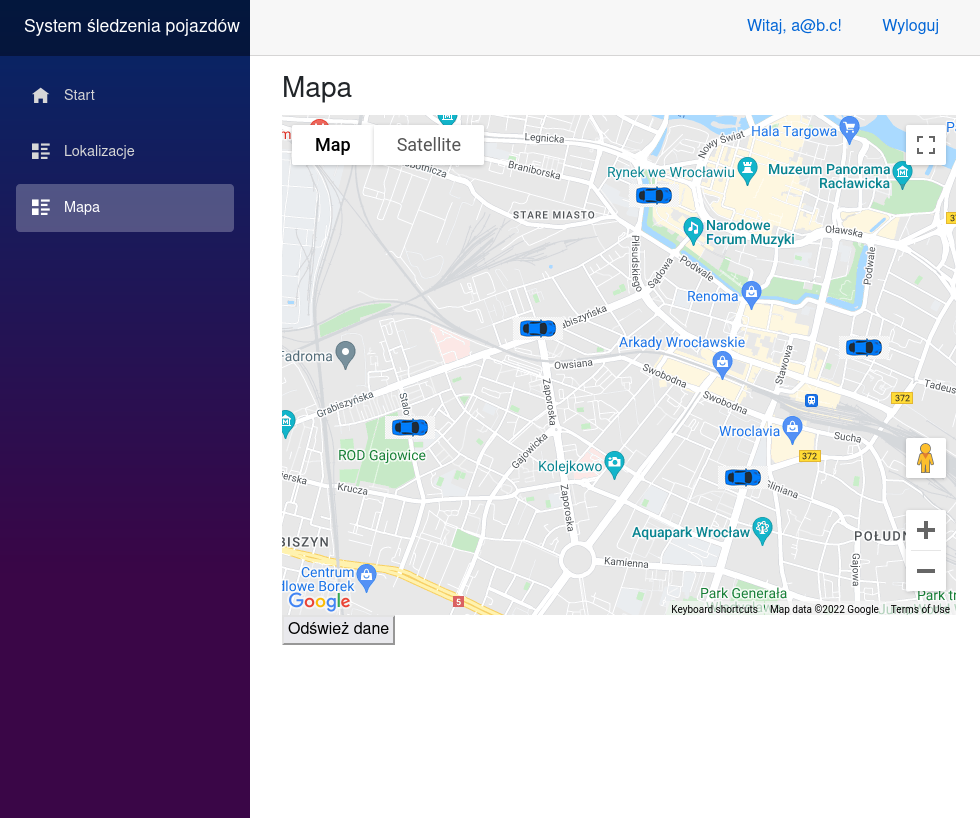Click the Street View pegman icon
The image size is (980, 818).
[925, 458]
